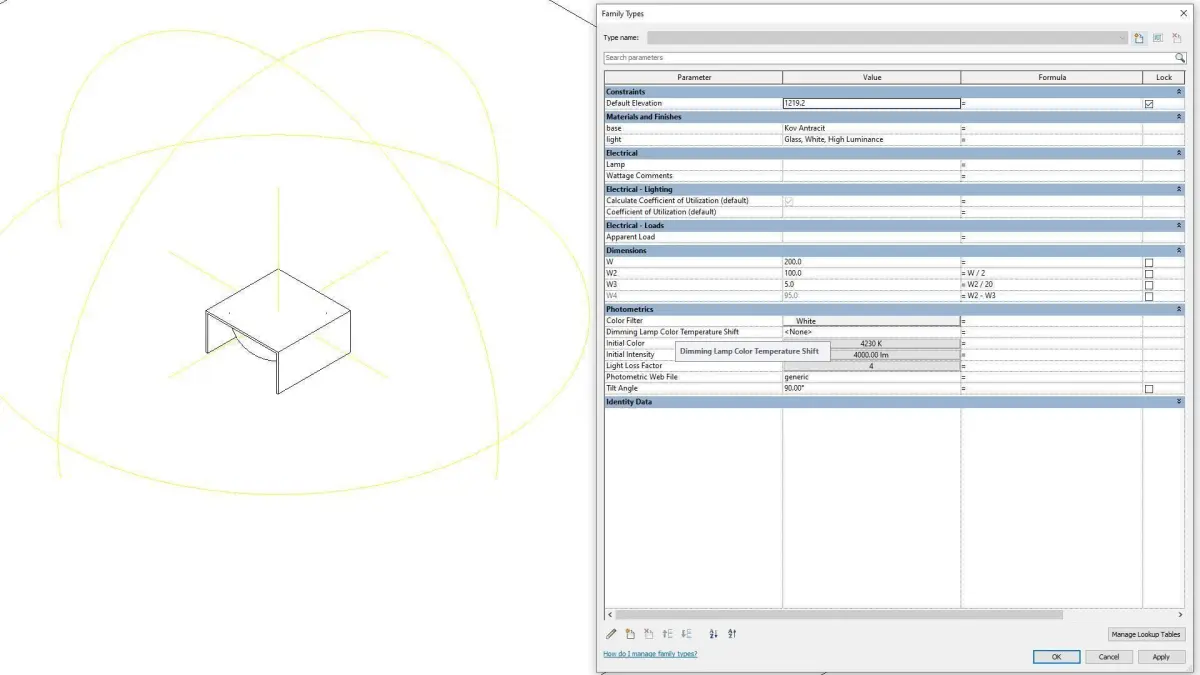The height and width of the screenshot is (675, 1200).
Task: Click the Delete Type icon near Type name
Action: [x=1177, y=38]
